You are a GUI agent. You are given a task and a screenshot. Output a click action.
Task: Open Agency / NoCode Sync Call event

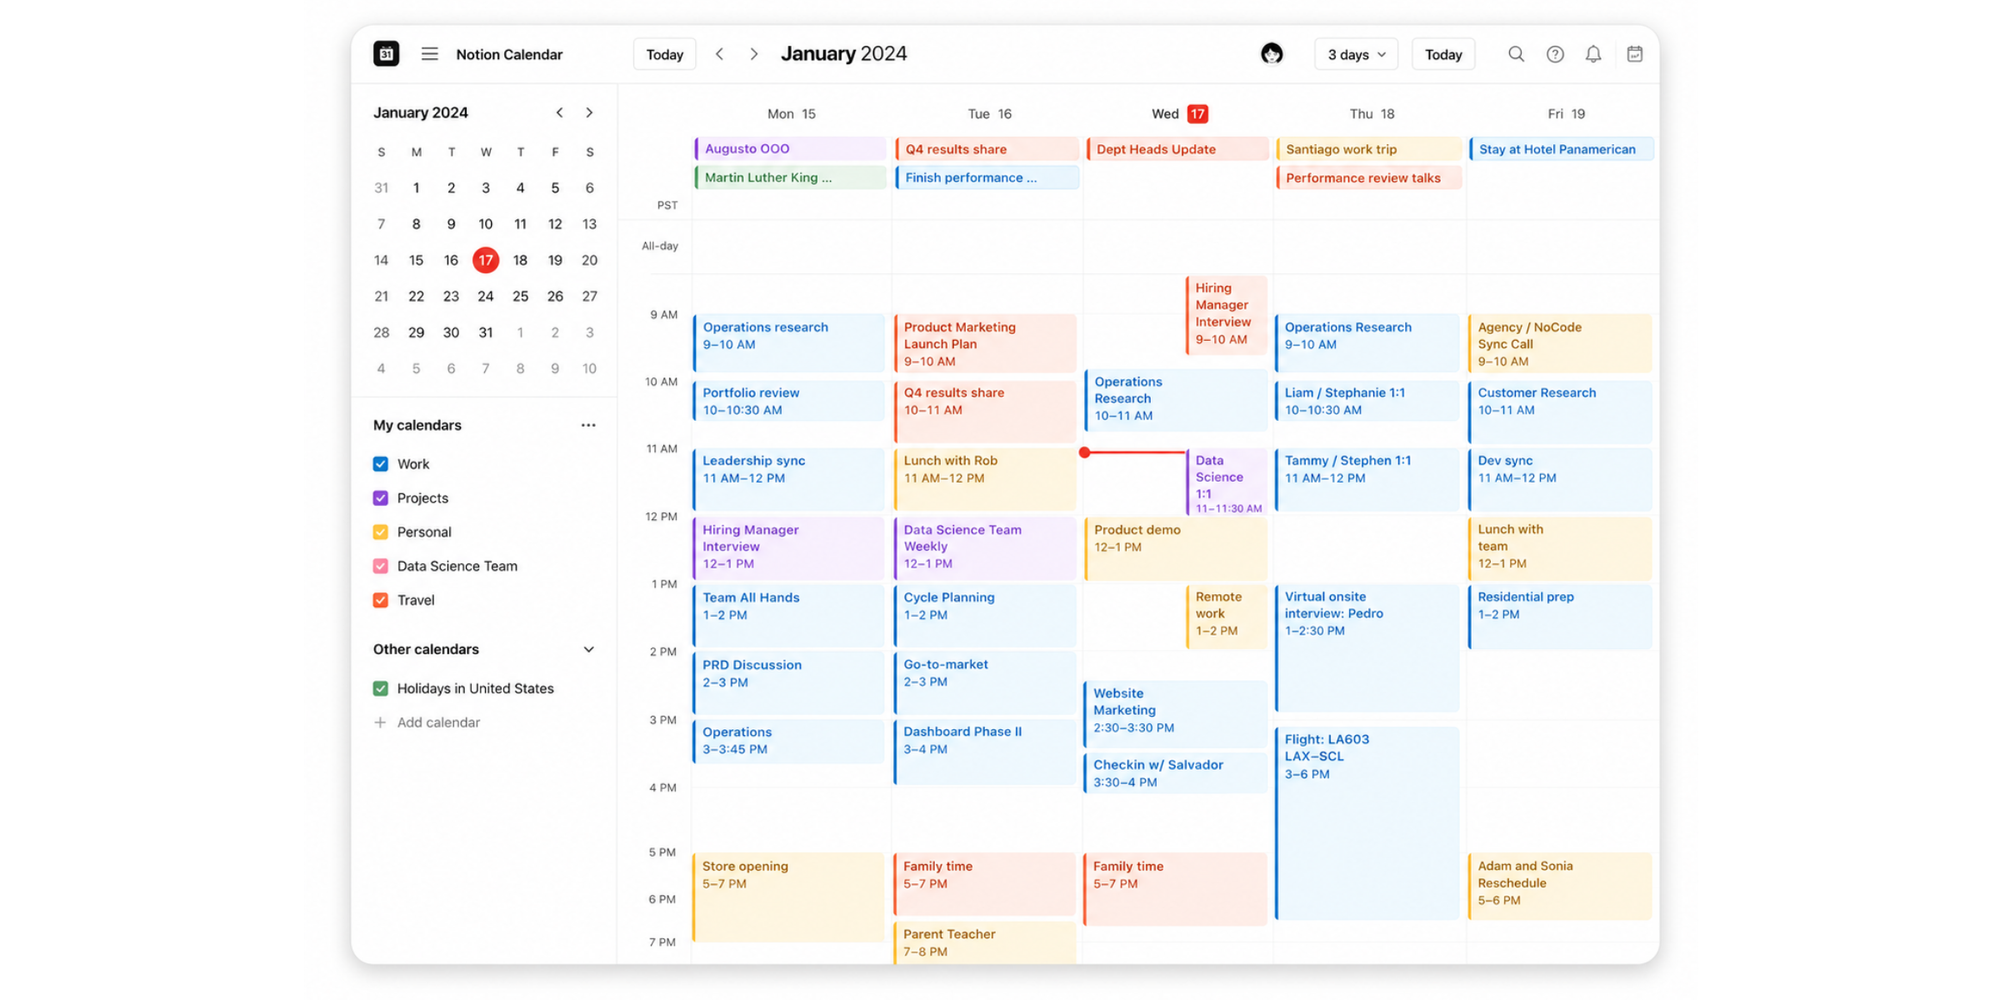pos(1560,343)
